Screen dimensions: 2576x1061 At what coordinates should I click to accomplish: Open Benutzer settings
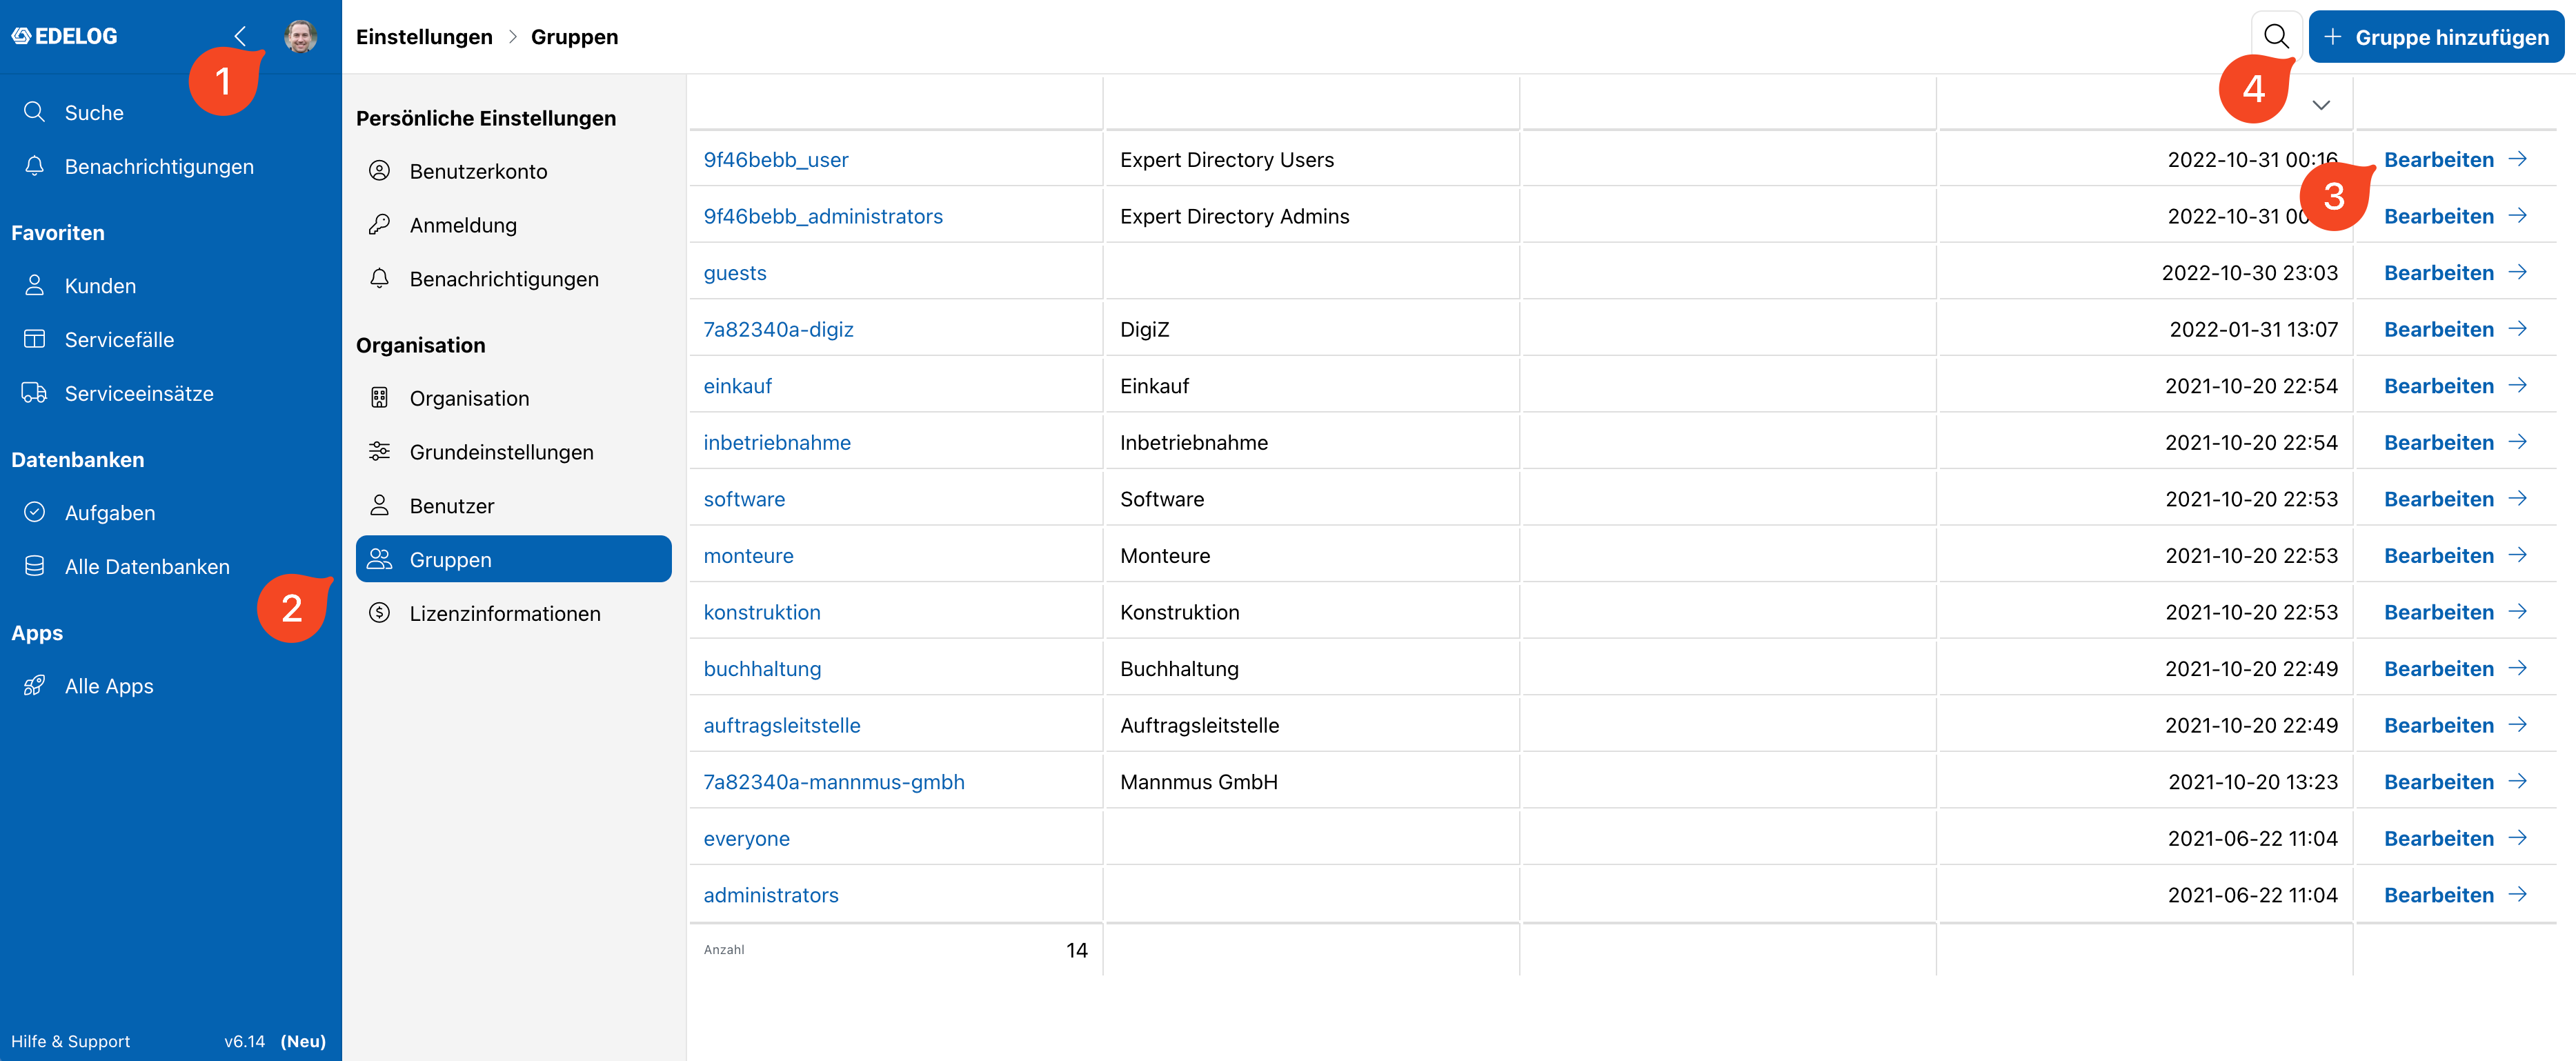[x=513, y=506]
